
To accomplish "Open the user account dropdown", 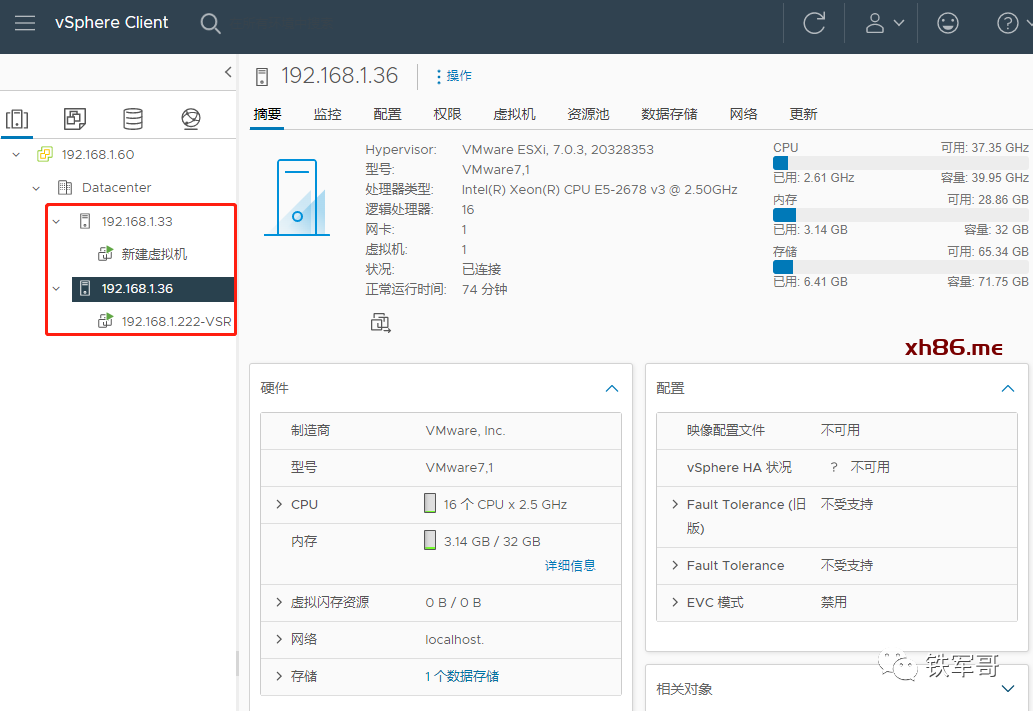I will pos(884,23).
